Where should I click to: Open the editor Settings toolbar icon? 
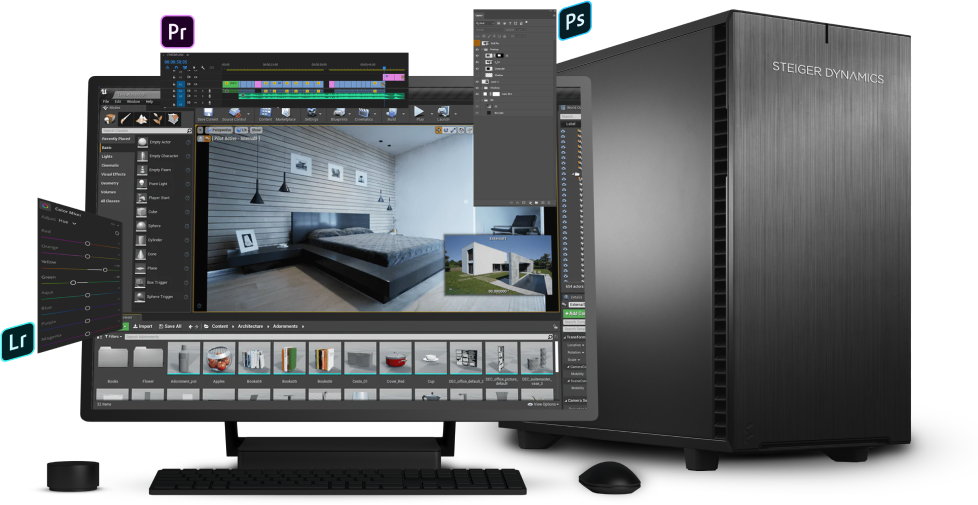pyautogui.click(x=311, y=114)
